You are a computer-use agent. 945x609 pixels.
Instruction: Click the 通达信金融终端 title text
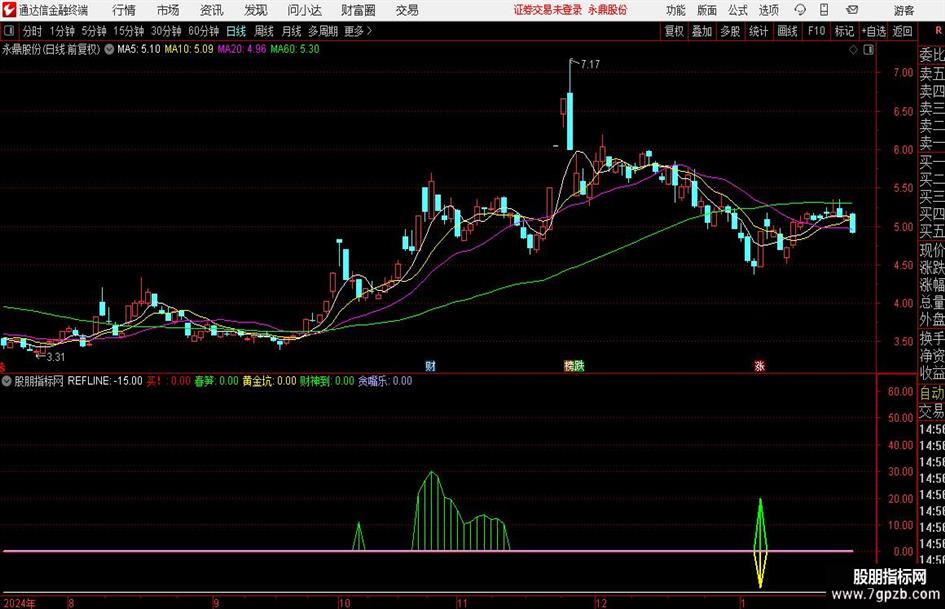pyautogui.click(x=53, y=10)
